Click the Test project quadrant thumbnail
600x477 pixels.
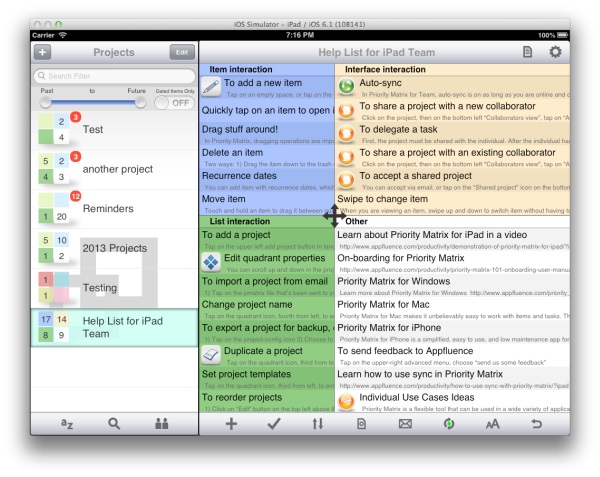pos(54,129)
